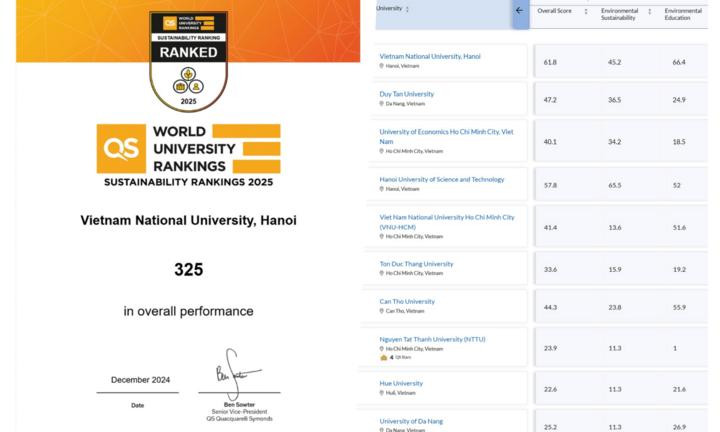Screen dimensions: 720x432
Task: Select environmental education value 18.5
Action: (x=679, y=142)
